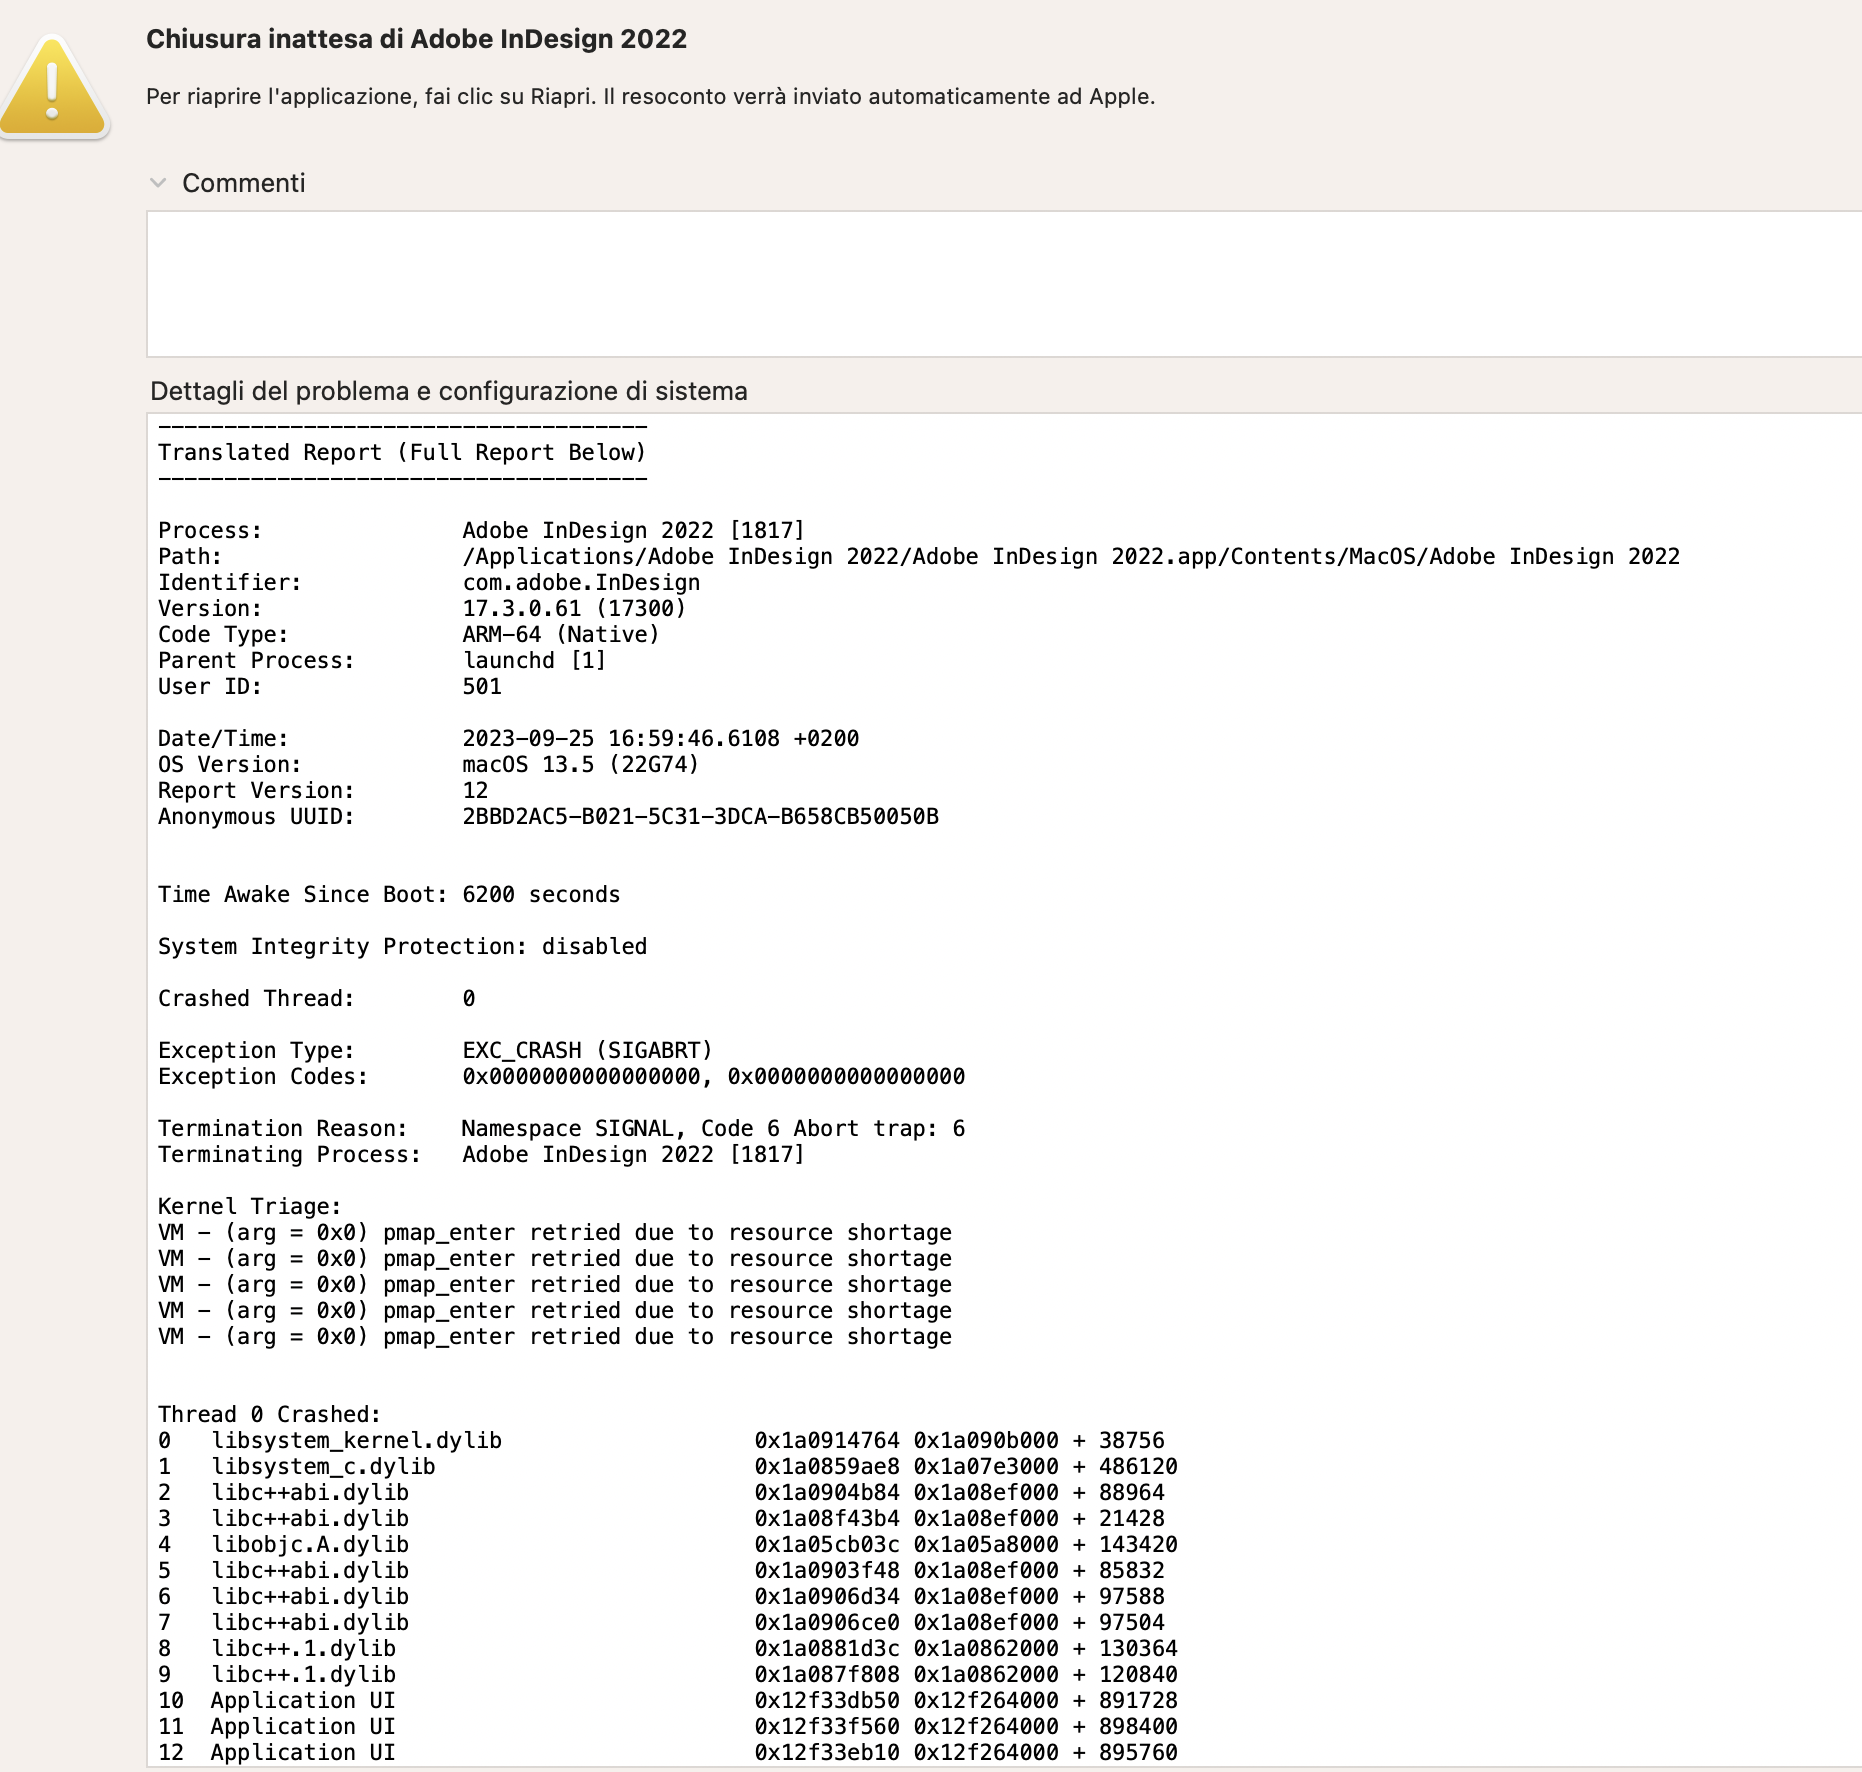Image resolution: width=1862 pixels, height=1772 pixels.
Task: Click the version '17.3.0.61 (17300)'
Action: click(x=574, y=608)
